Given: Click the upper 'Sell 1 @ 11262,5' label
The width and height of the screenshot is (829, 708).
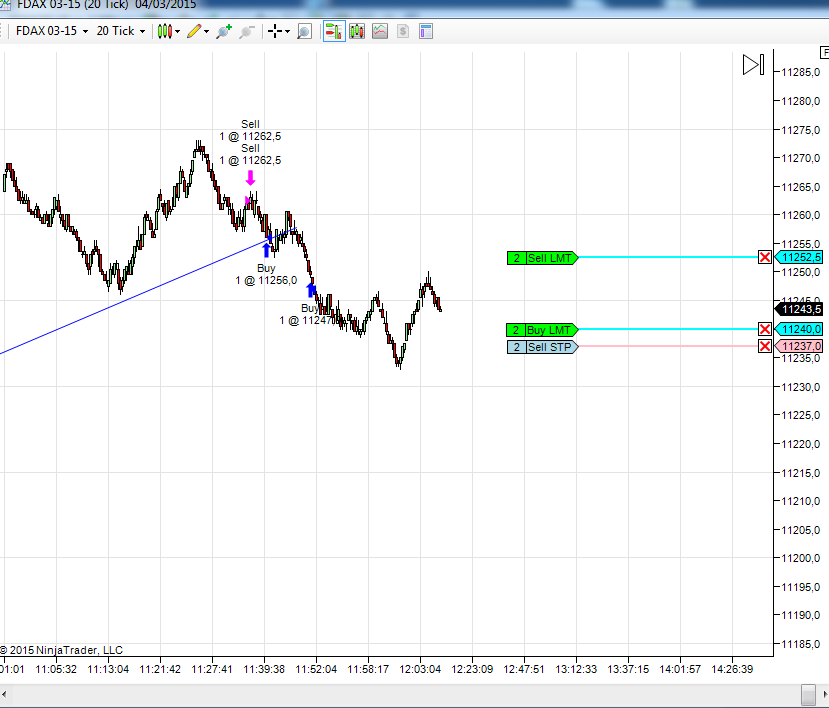Looking at the screenshot, I should [250, 130].
